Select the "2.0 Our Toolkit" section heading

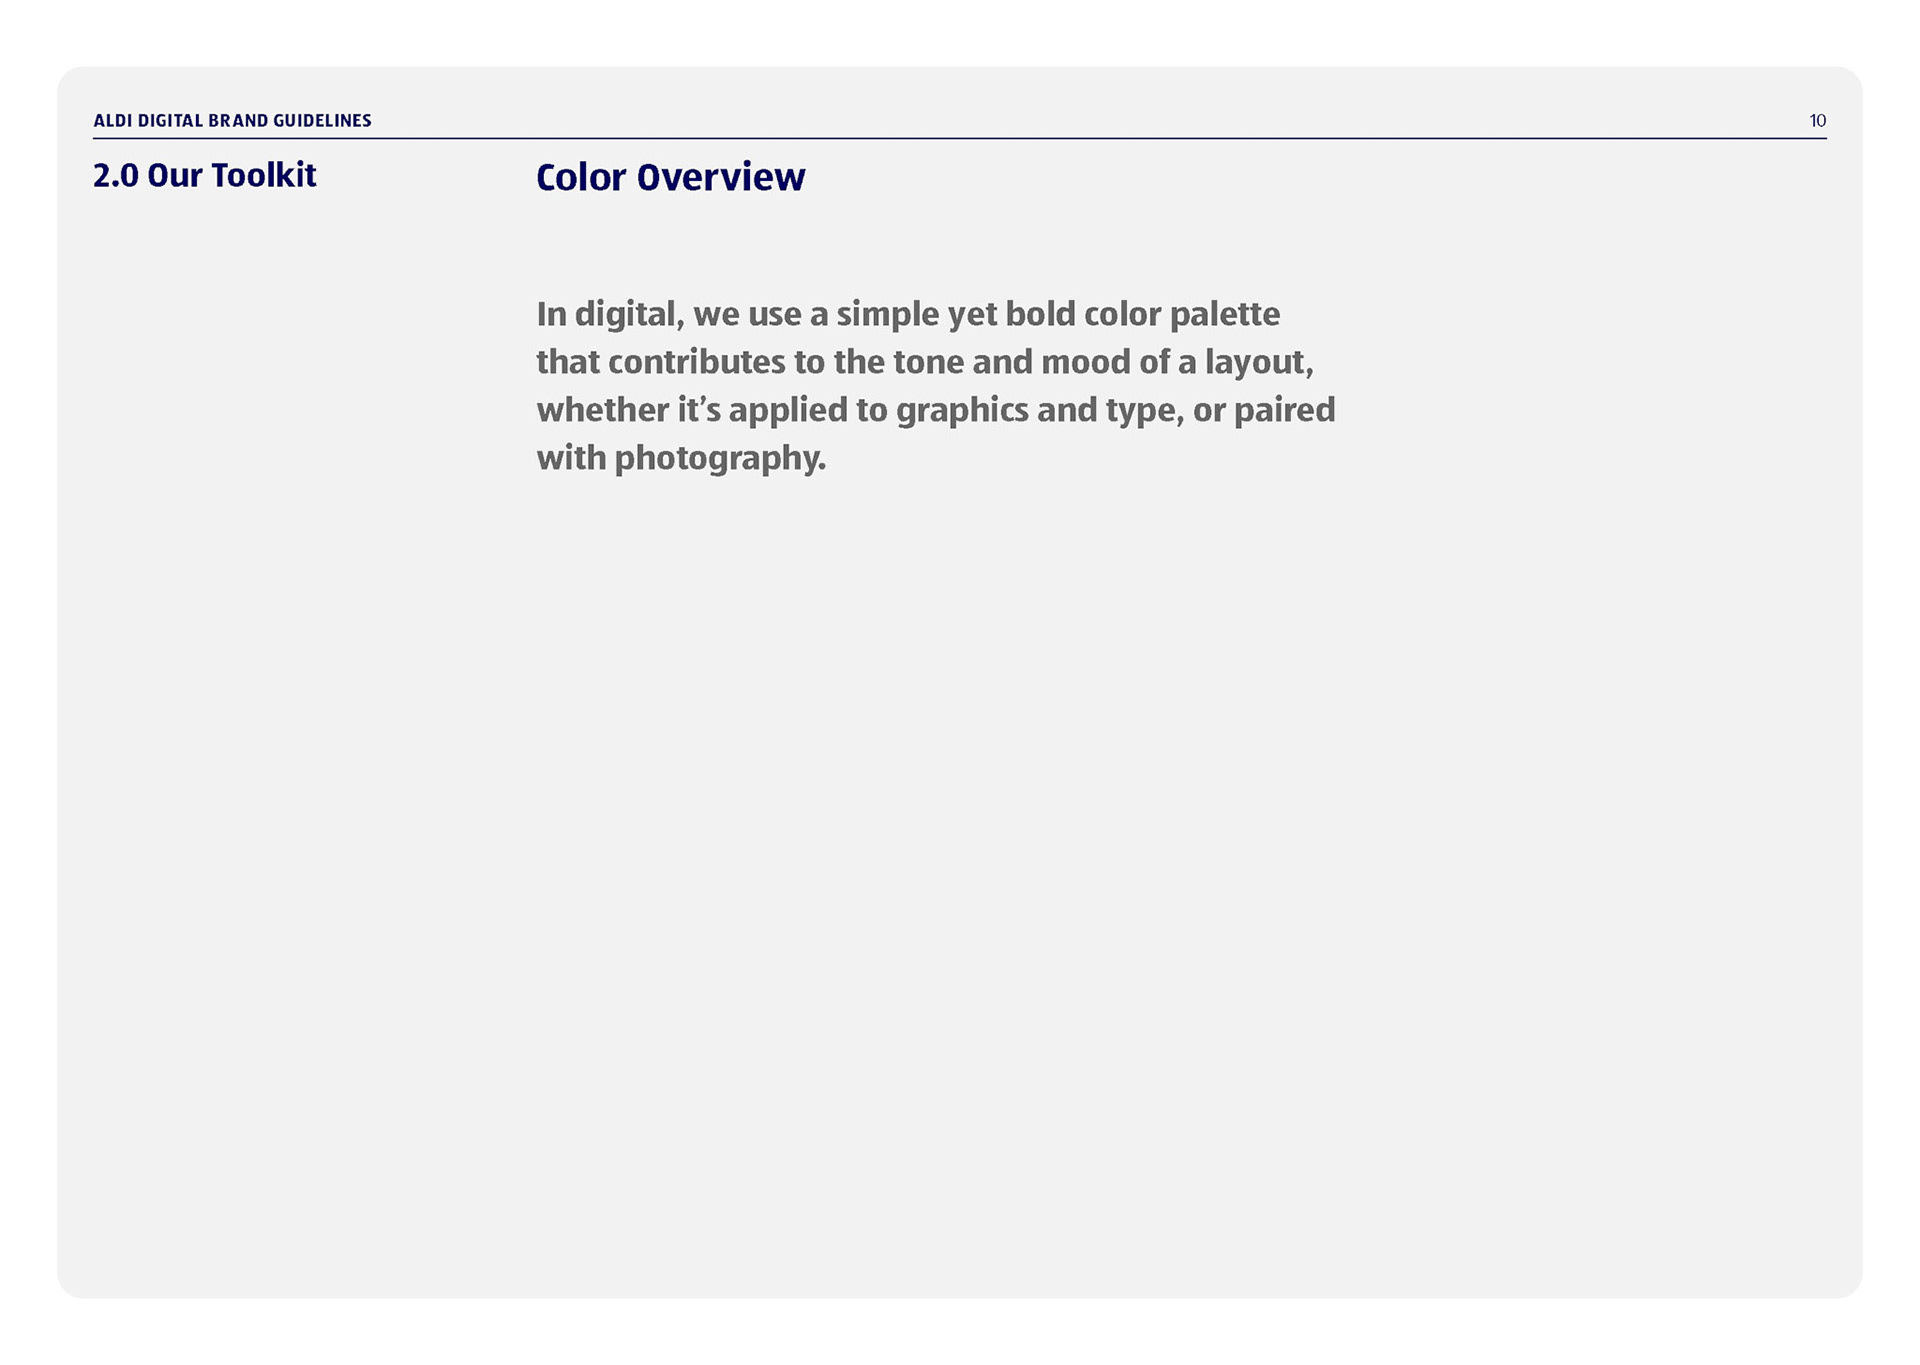tap(204, 176)
